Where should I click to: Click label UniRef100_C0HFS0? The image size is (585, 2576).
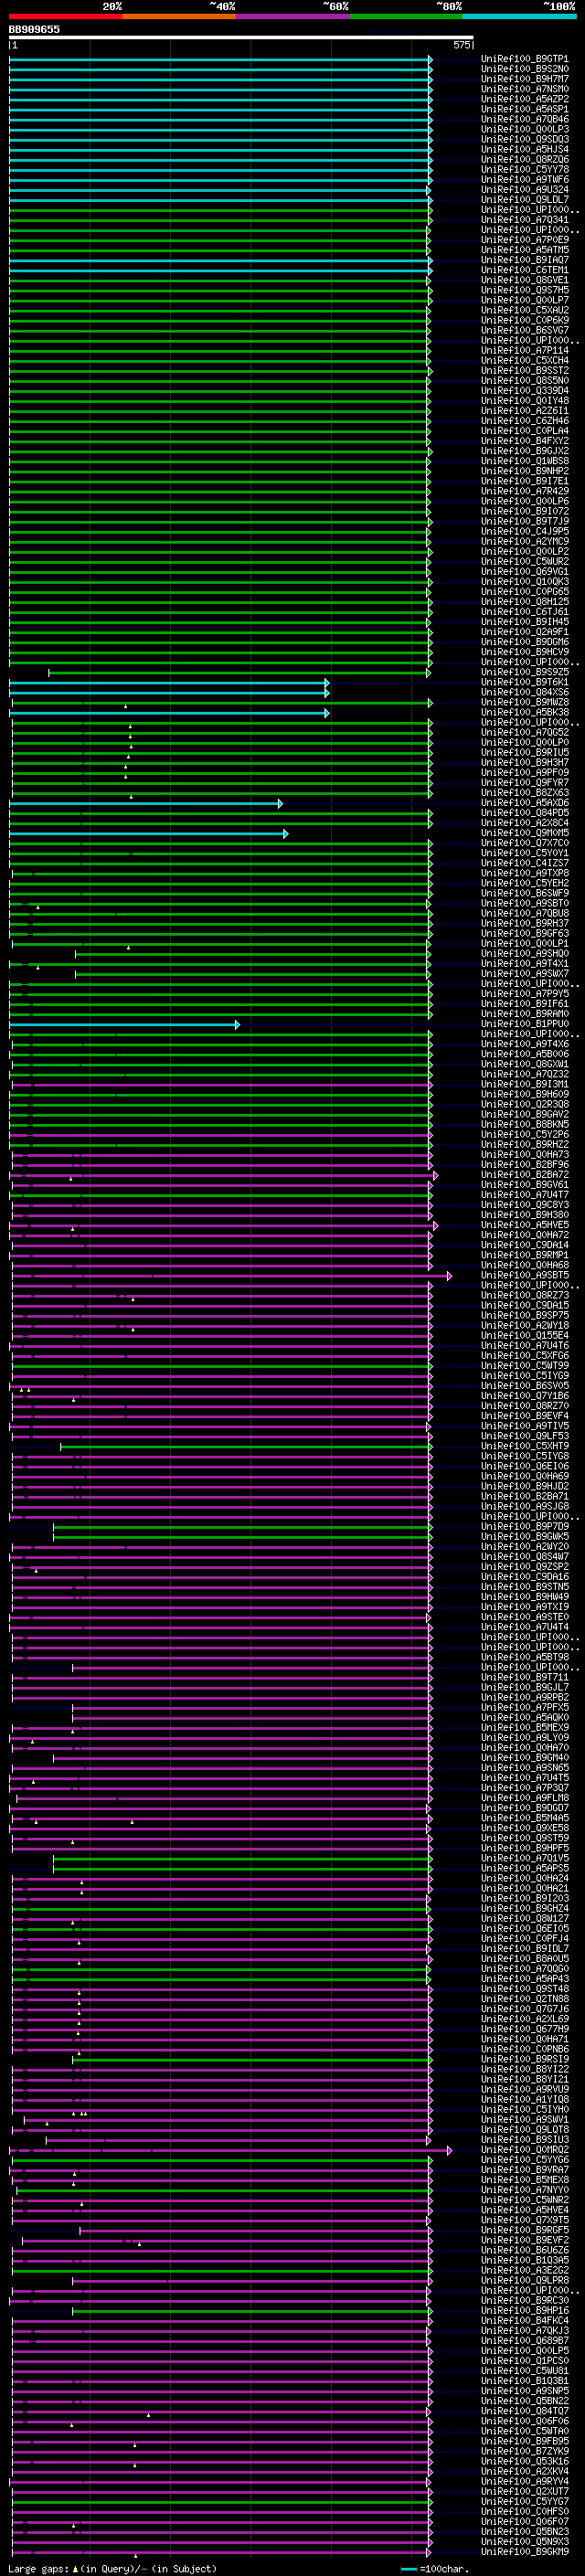525,2511
